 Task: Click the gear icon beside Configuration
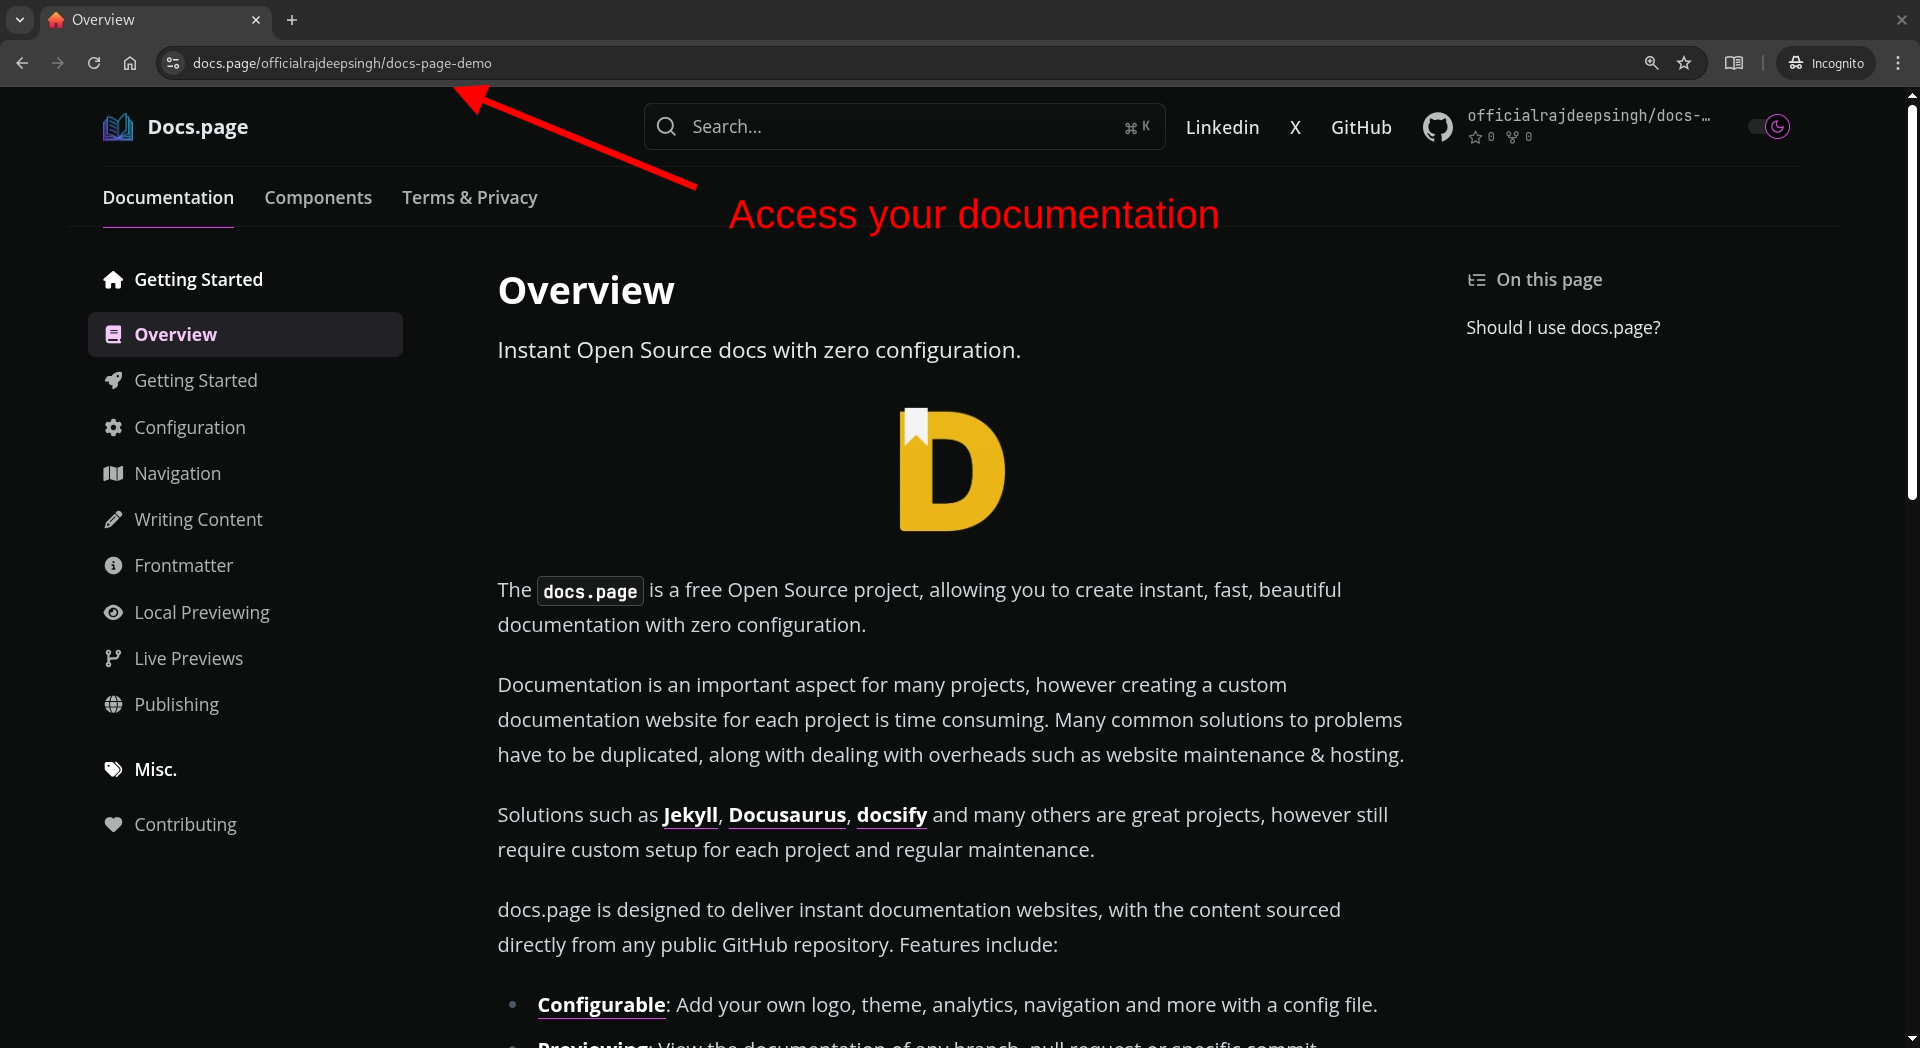114,427
